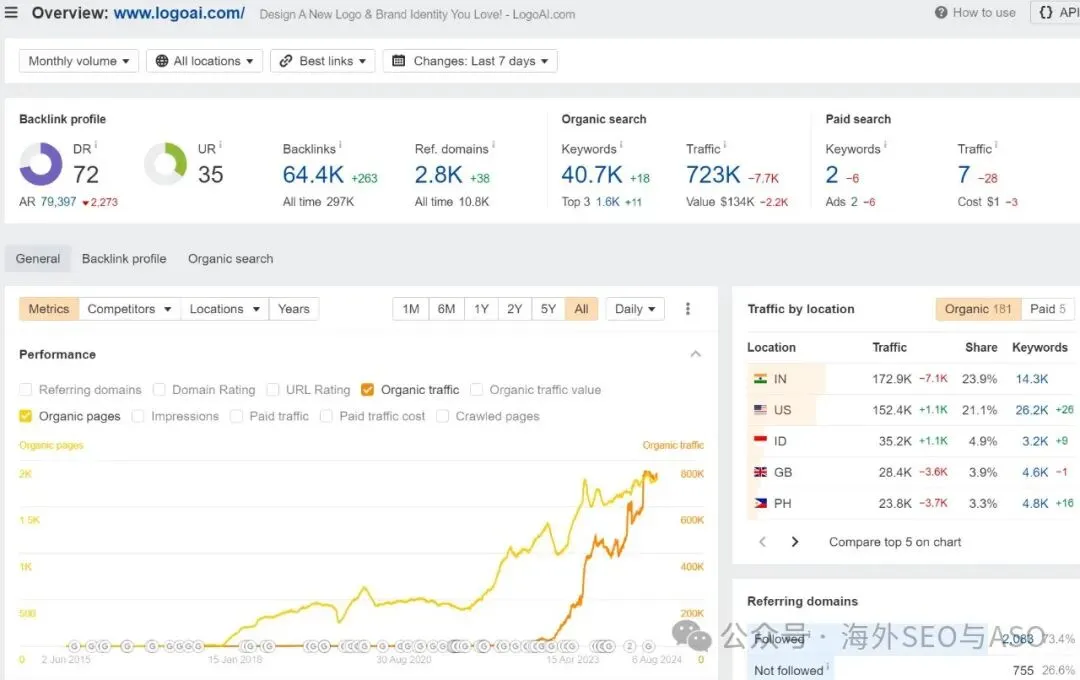This screenshot has height=680, width=1080.
Task: Enable the Referring domains checkbox
Action: [25, 390]
